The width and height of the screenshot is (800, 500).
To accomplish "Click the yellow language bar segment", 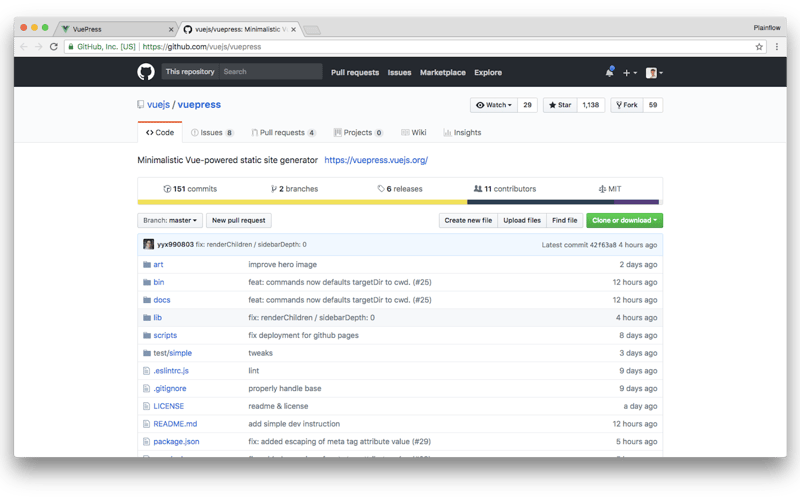I will (302, 202).
